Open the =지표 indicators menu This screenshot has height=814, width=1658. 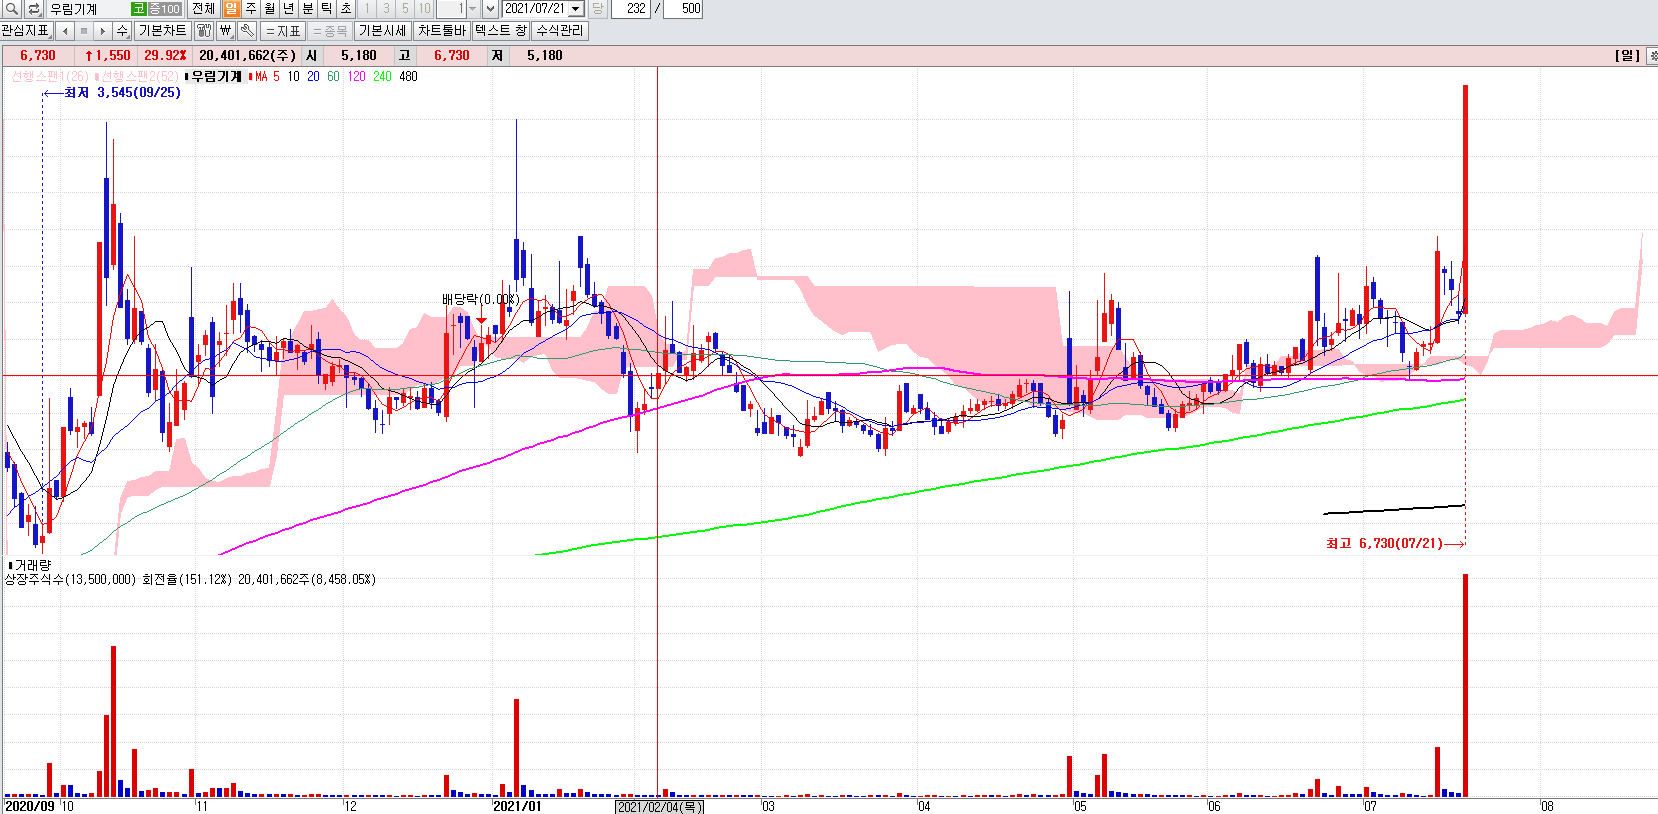[283, 31]
